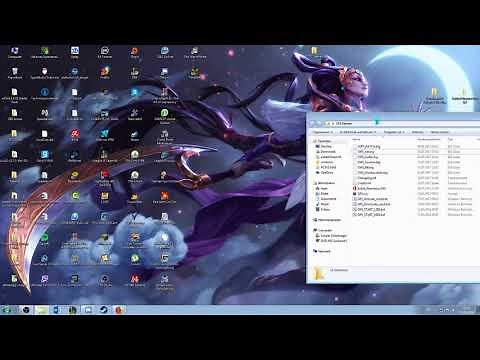
Task: Select Favoriten in the navigation pane
Action: click(324, 141)
